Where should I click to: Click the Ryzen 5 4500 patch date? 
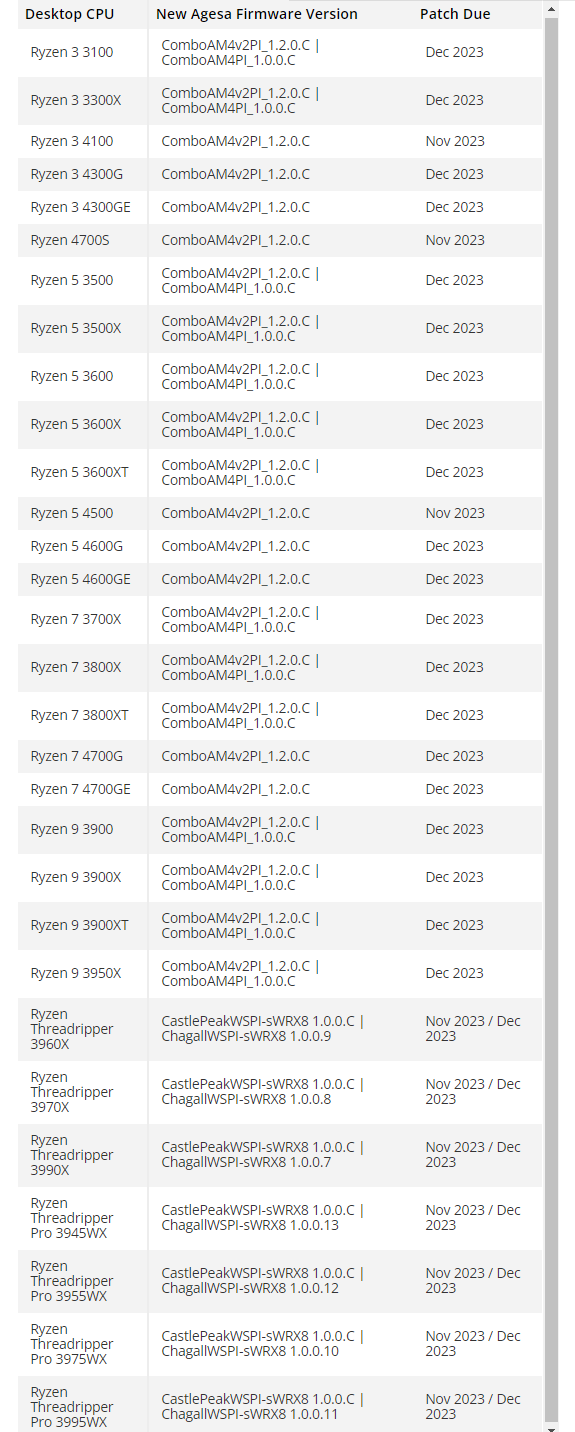455,513
